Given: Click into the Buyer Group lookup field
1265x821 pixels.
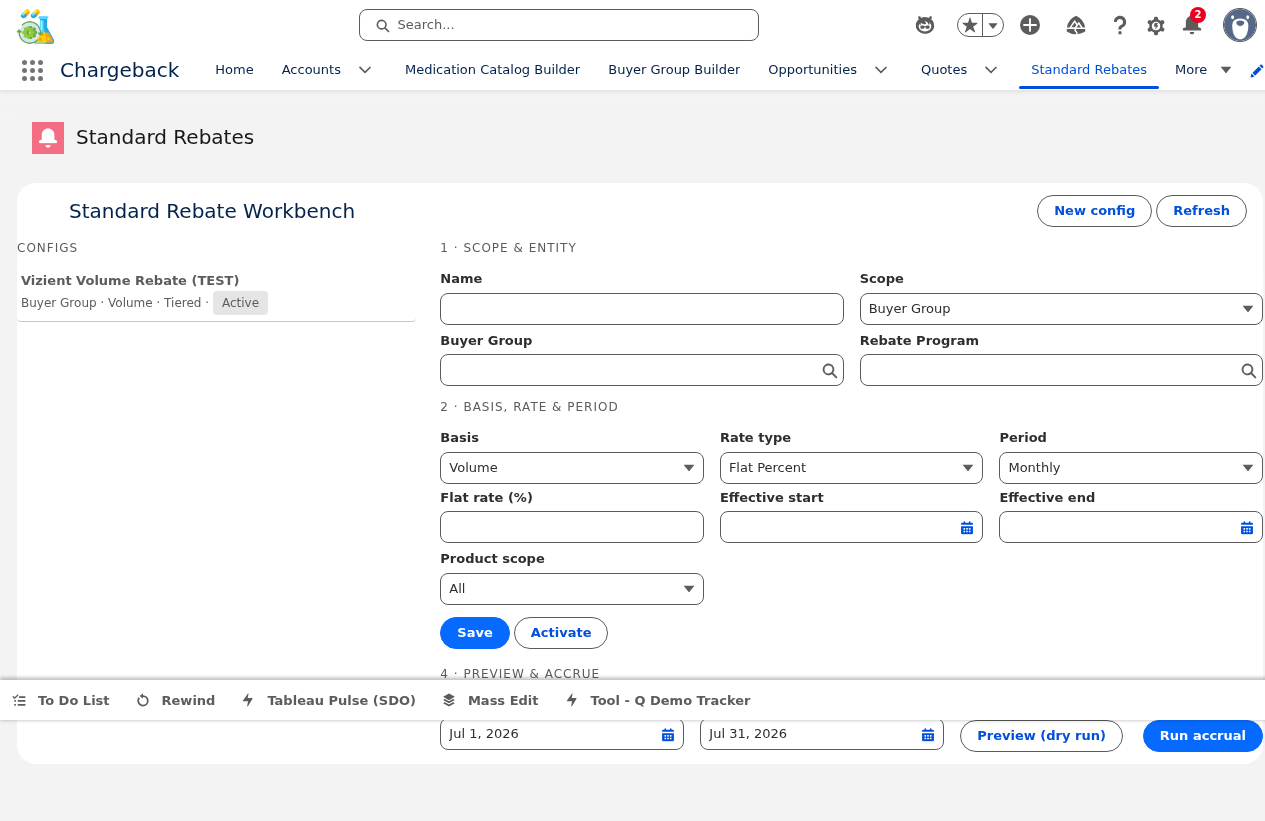Looking at the screenshot, I should coord(642,370).
